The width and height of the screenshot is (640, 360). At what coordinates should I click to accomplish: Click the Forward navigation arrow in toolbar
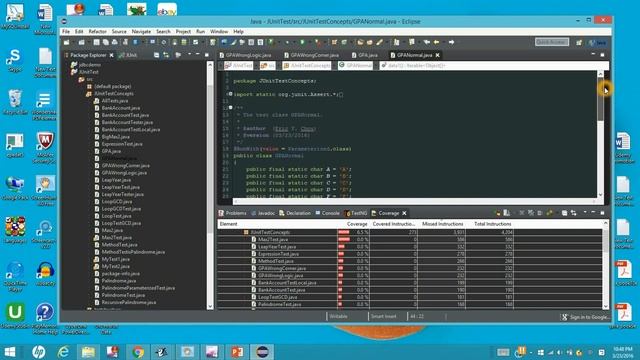451,42
